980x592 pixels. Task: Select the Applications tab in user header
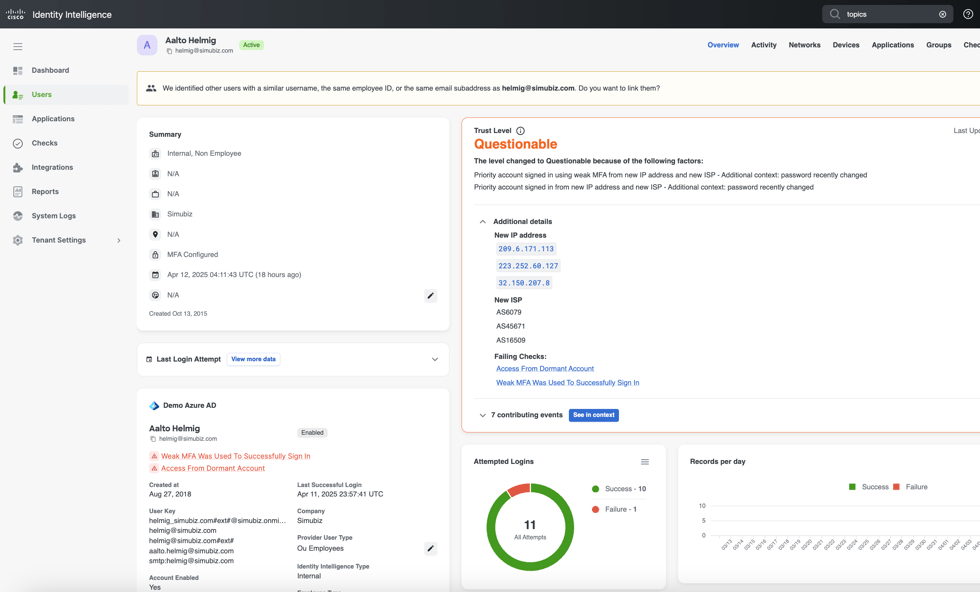pyautogui.click(x=892, y=45)
